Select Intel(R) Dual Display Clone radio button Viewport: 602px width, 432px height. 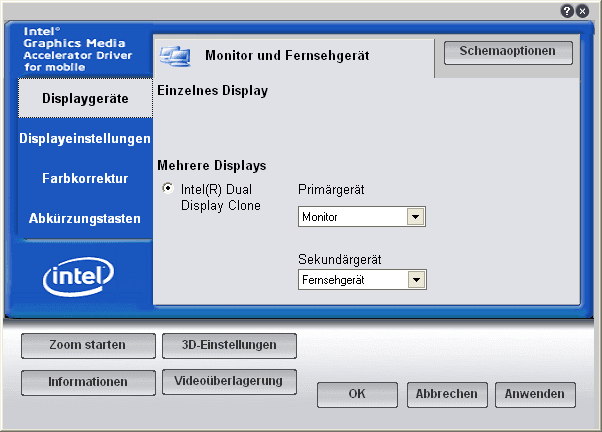tap(168, 188)
